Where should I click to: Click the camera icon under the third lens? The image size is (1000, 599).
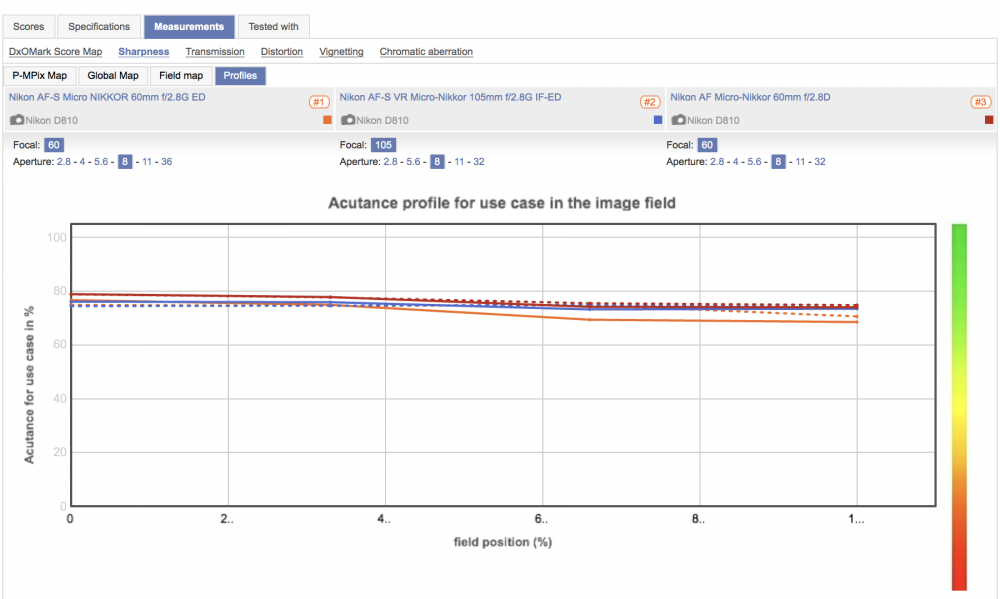679,120
